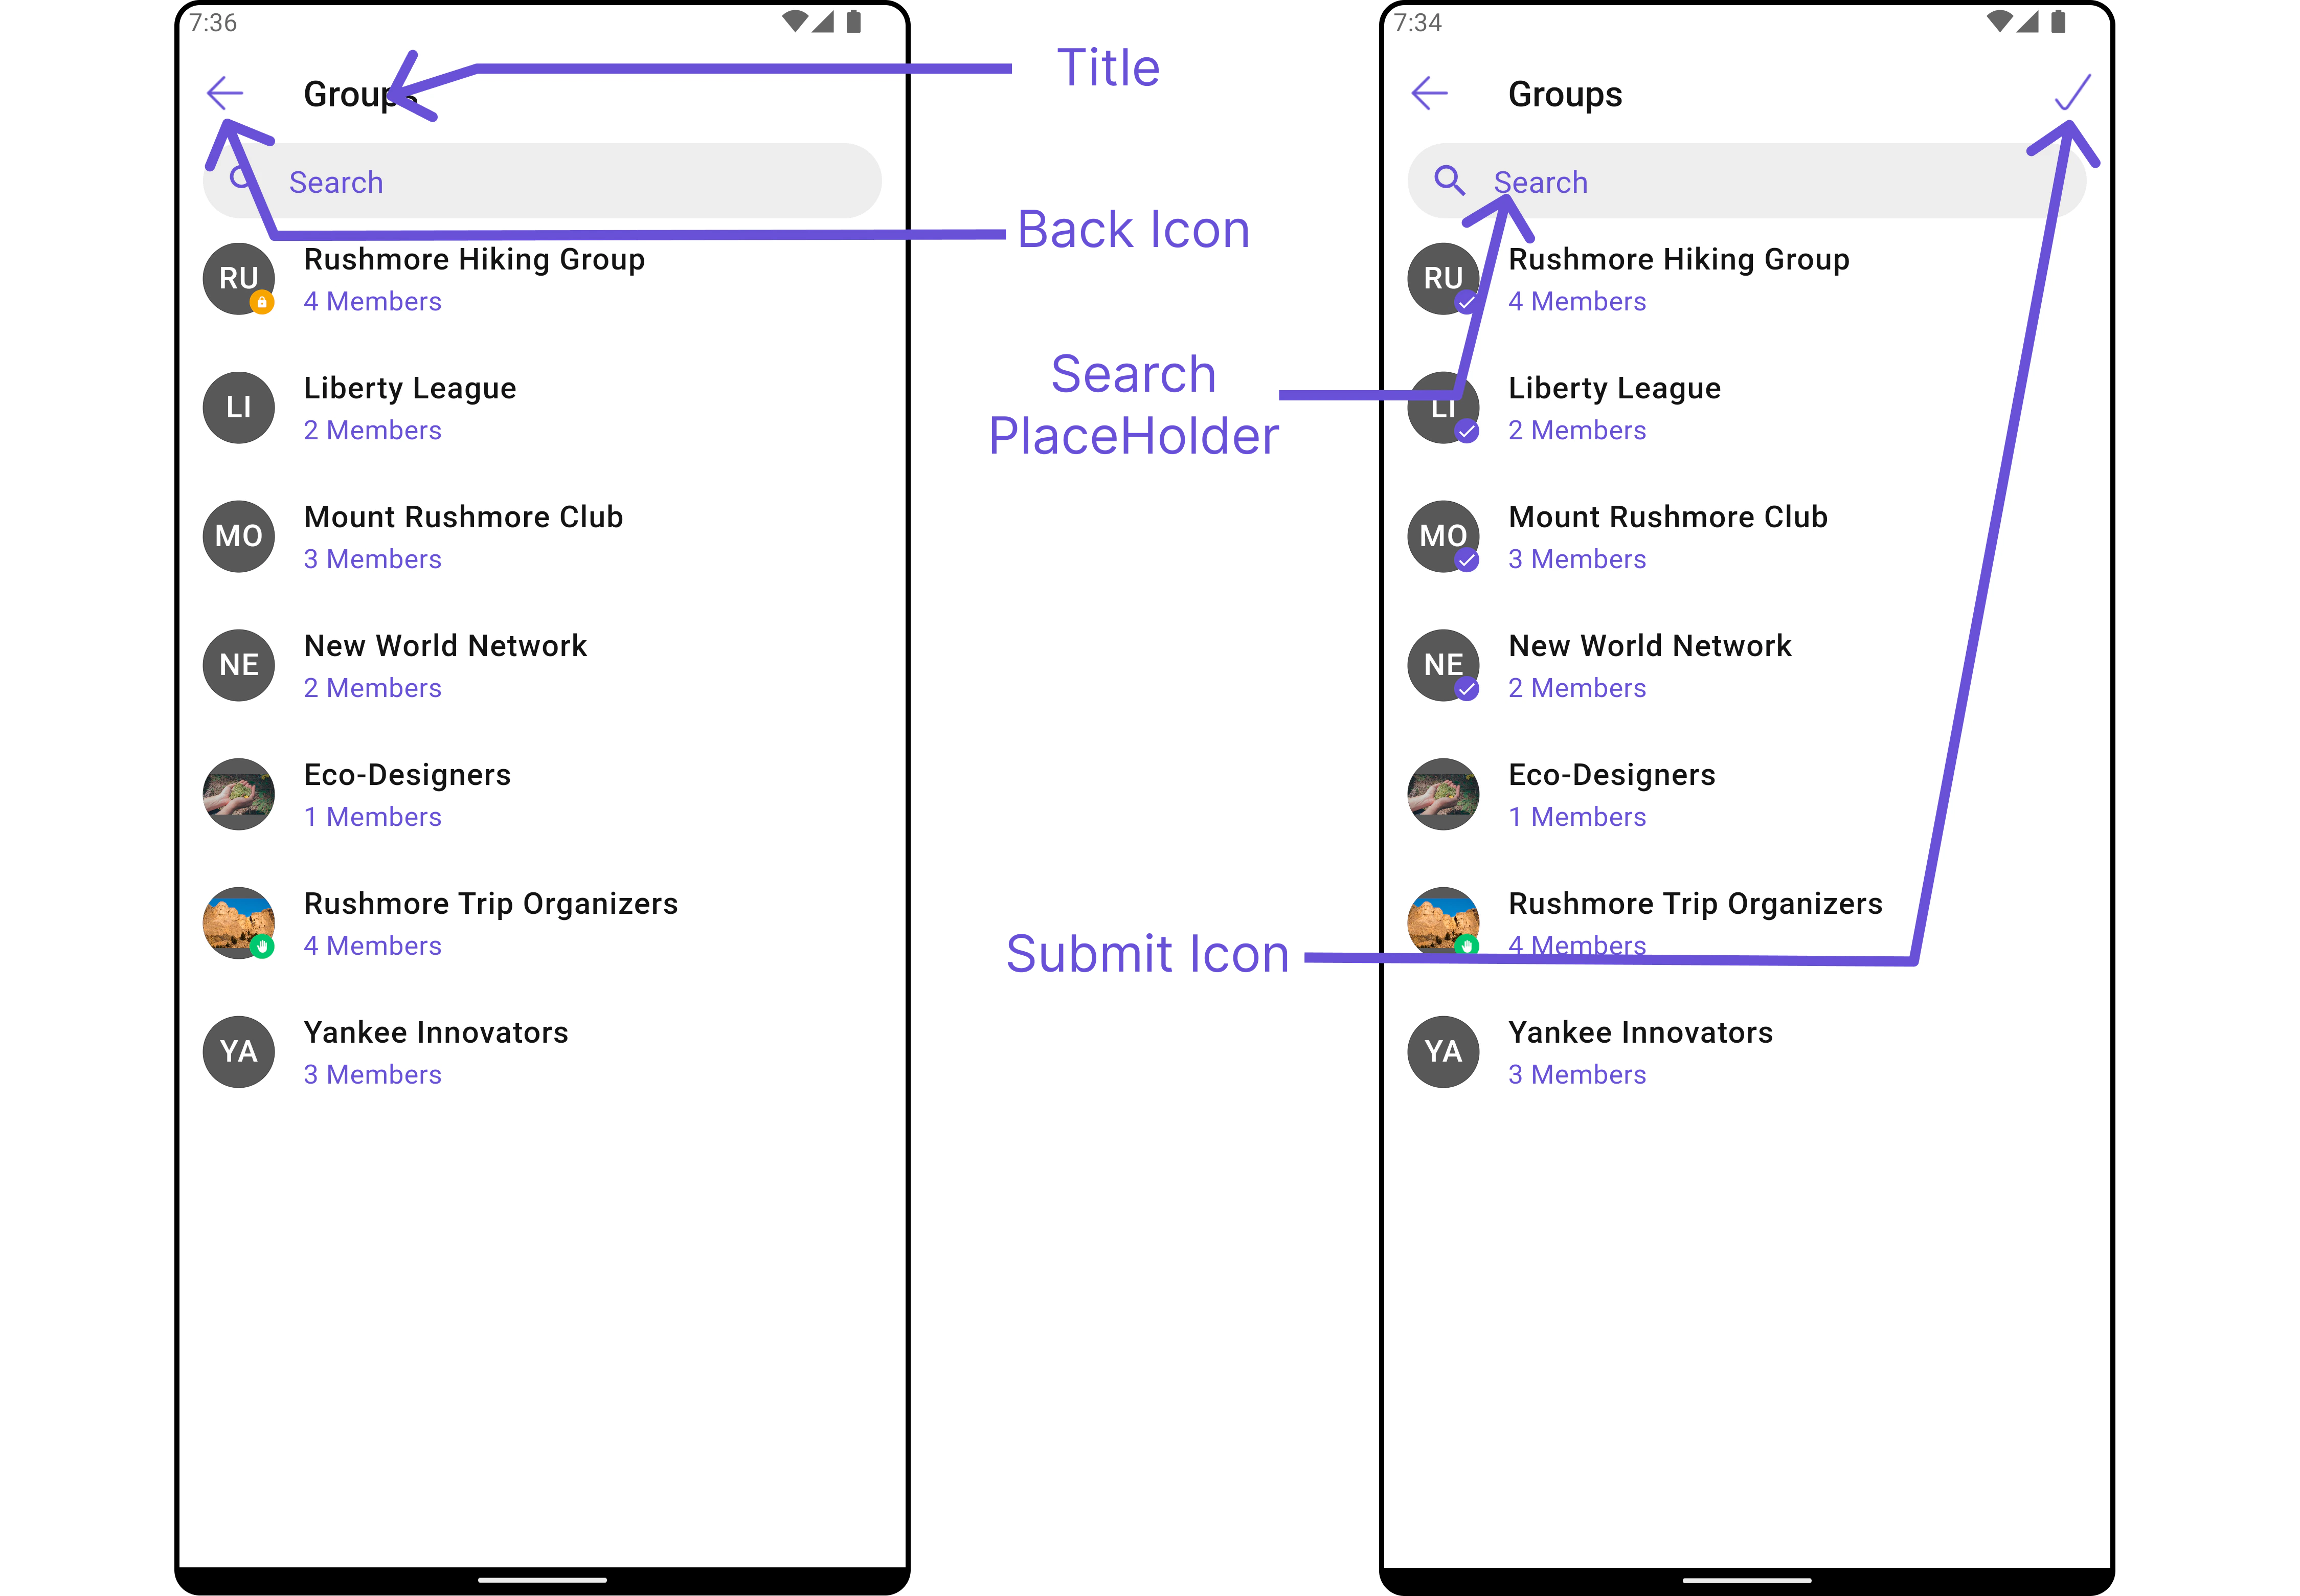Click the left phone's Search input field
The image size is (2300, 1596).
coord(542,181)
